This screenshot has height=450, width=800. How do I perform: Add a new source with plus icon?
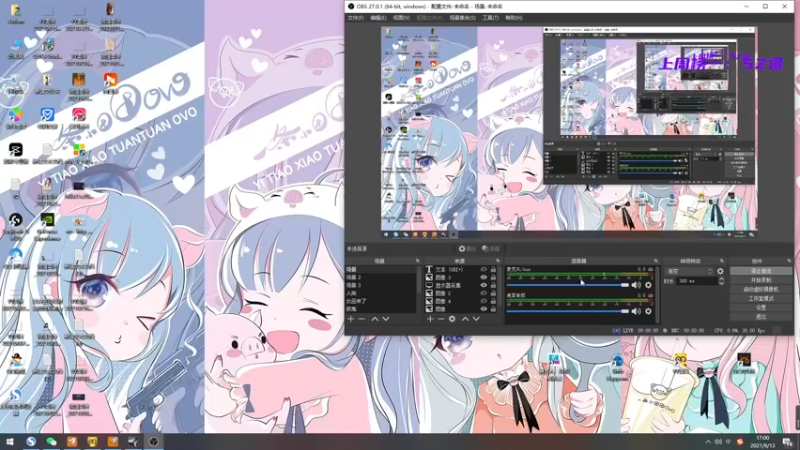pyautogui.click(x=430, y=319)
